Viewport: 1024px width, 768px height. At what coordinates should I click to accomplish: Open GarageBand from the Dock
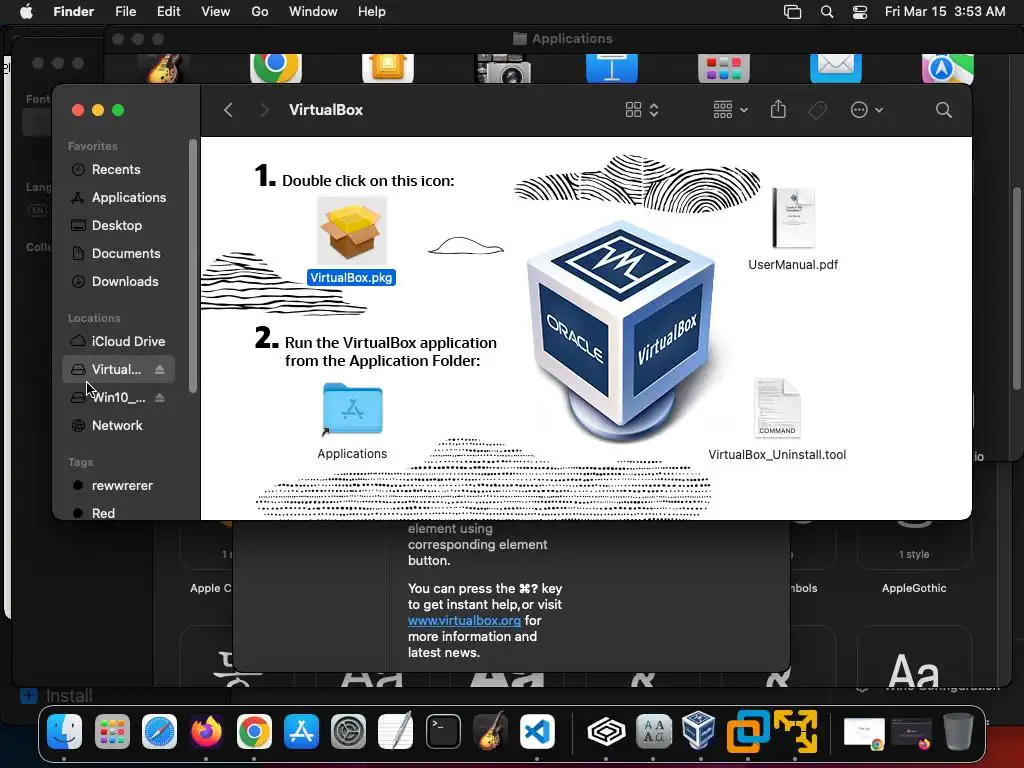coord(490,731)
